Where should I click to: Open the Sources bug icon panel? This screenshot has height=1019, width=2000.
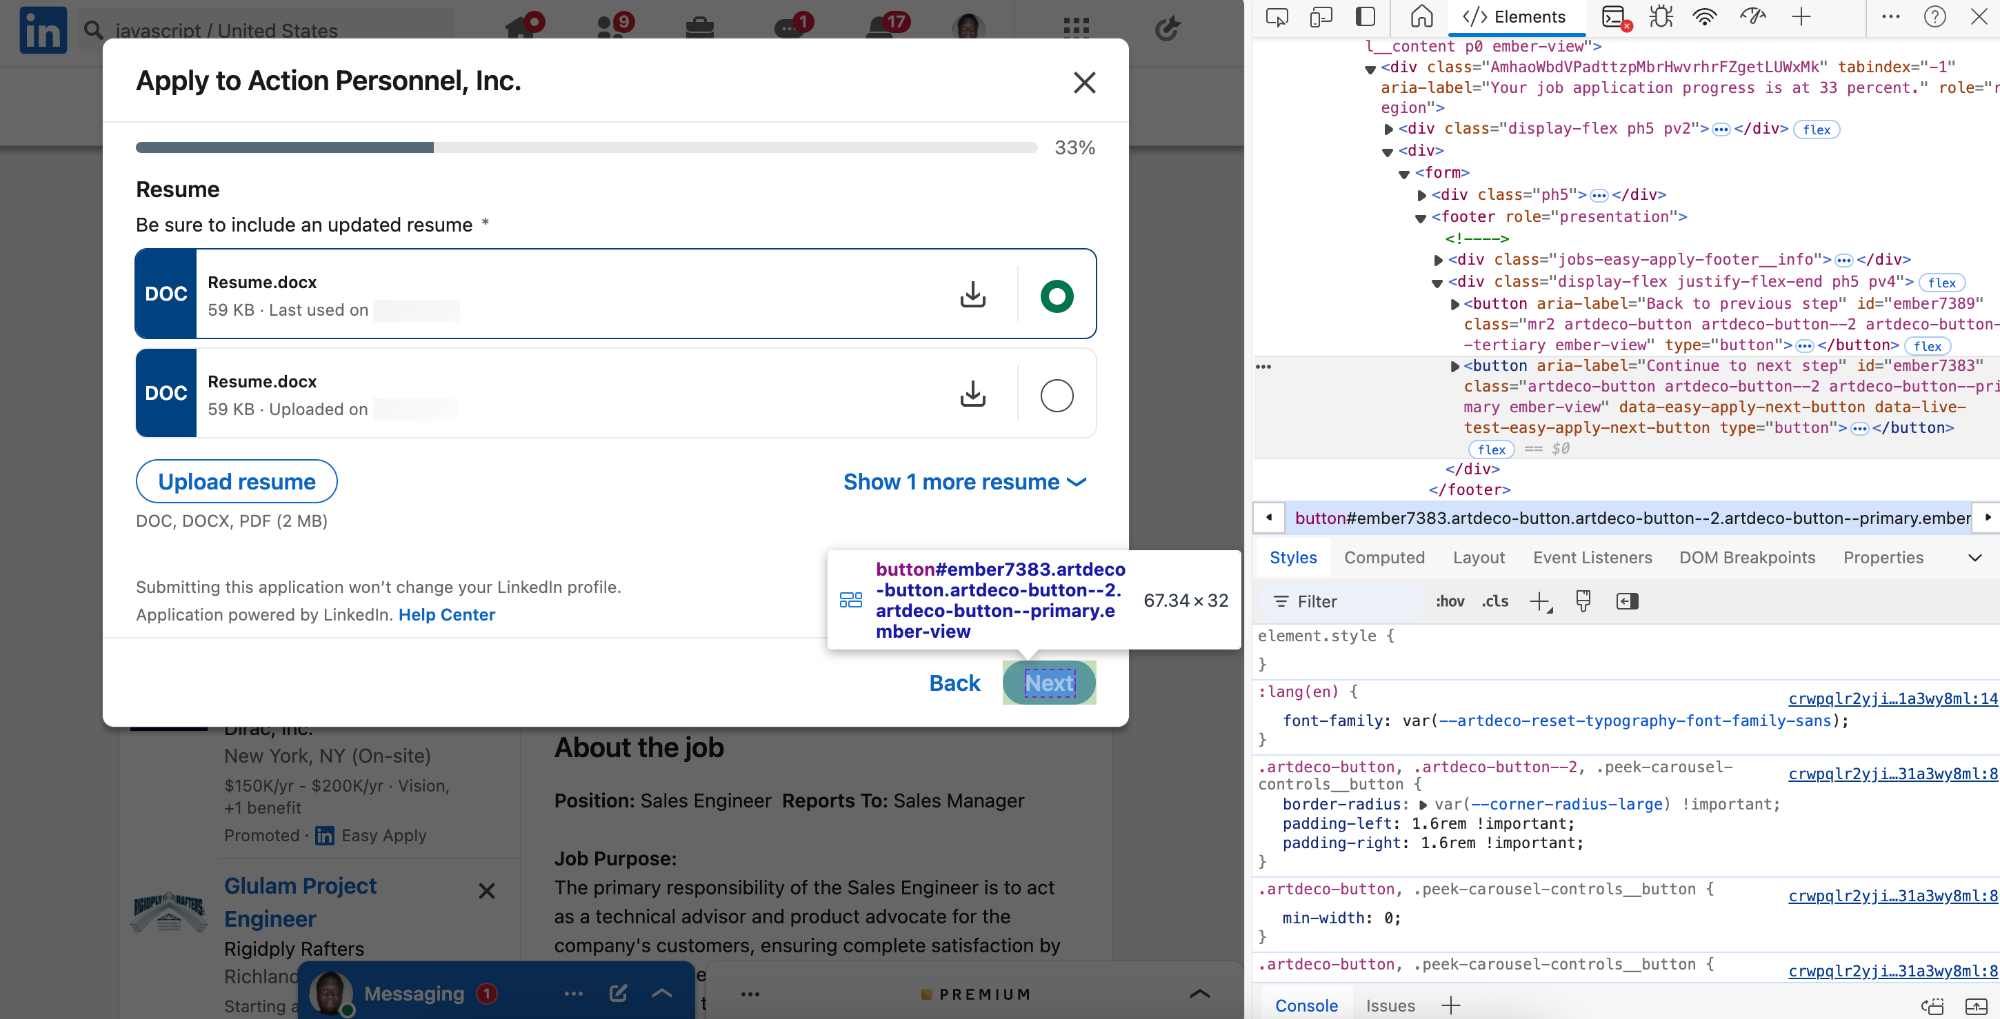[x=1661, y=17]
